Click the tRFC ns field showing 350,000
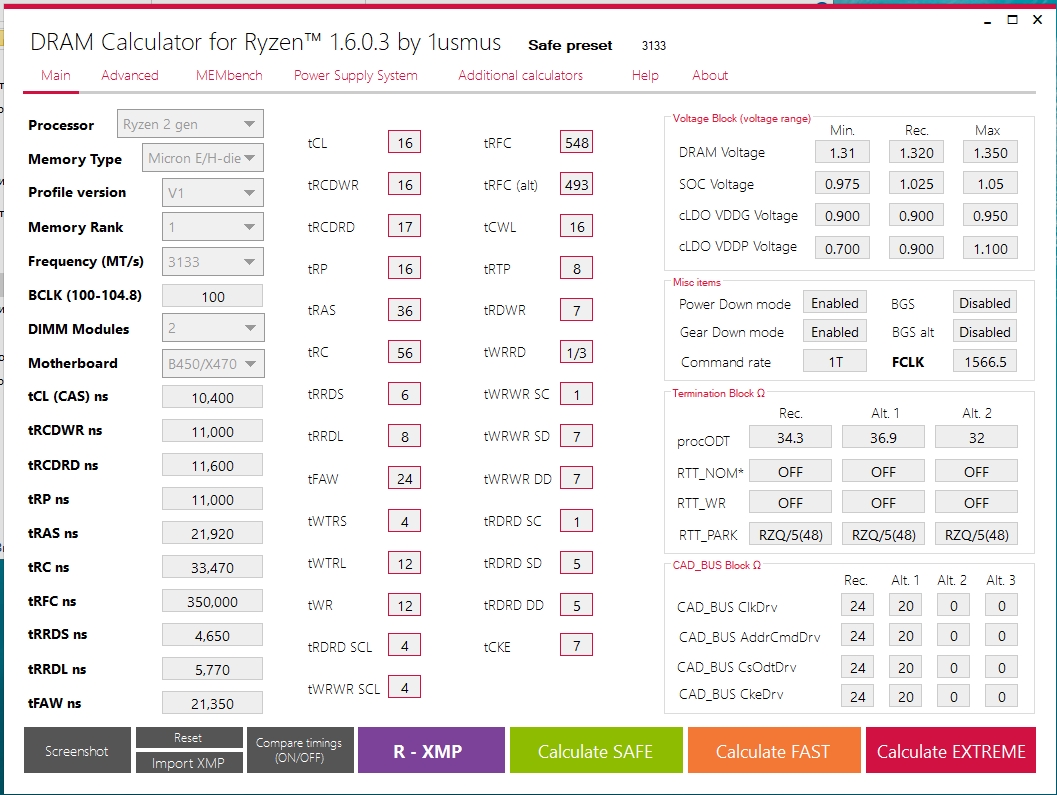This screenshot has height=795, width=1057. click(212, 601)
